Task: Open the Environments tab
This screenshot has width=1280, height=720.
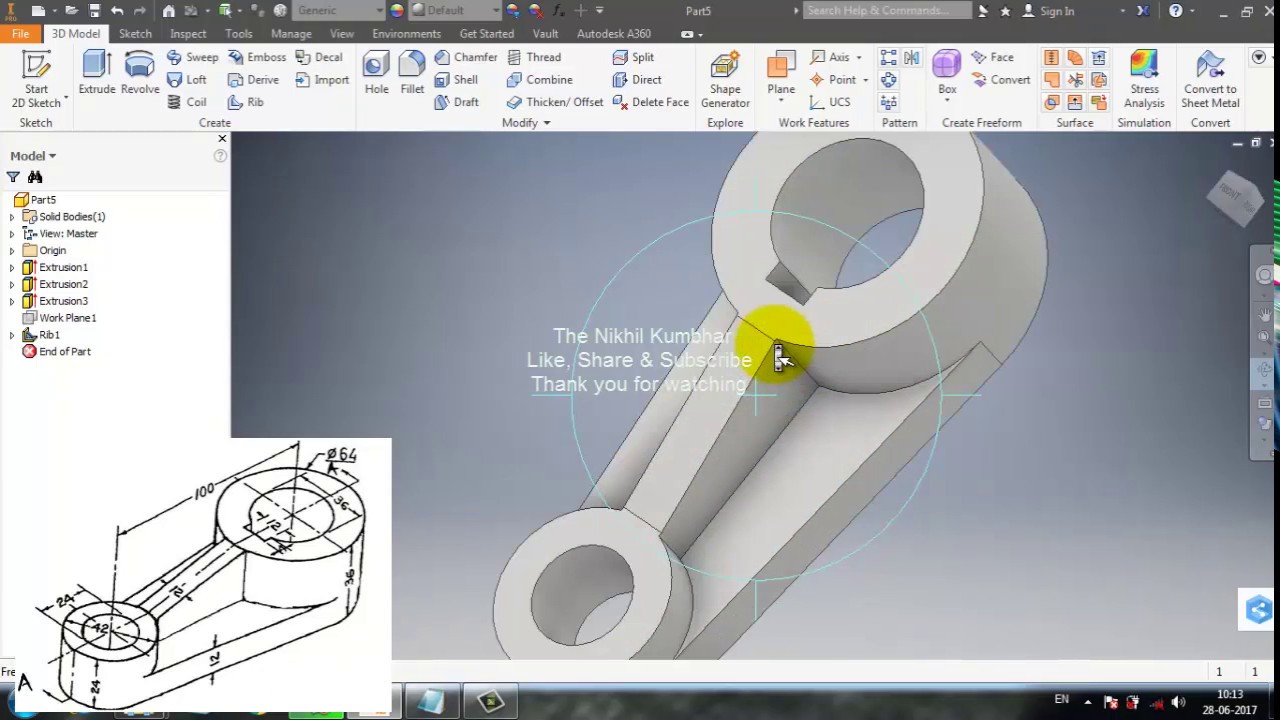Action: 406,33
